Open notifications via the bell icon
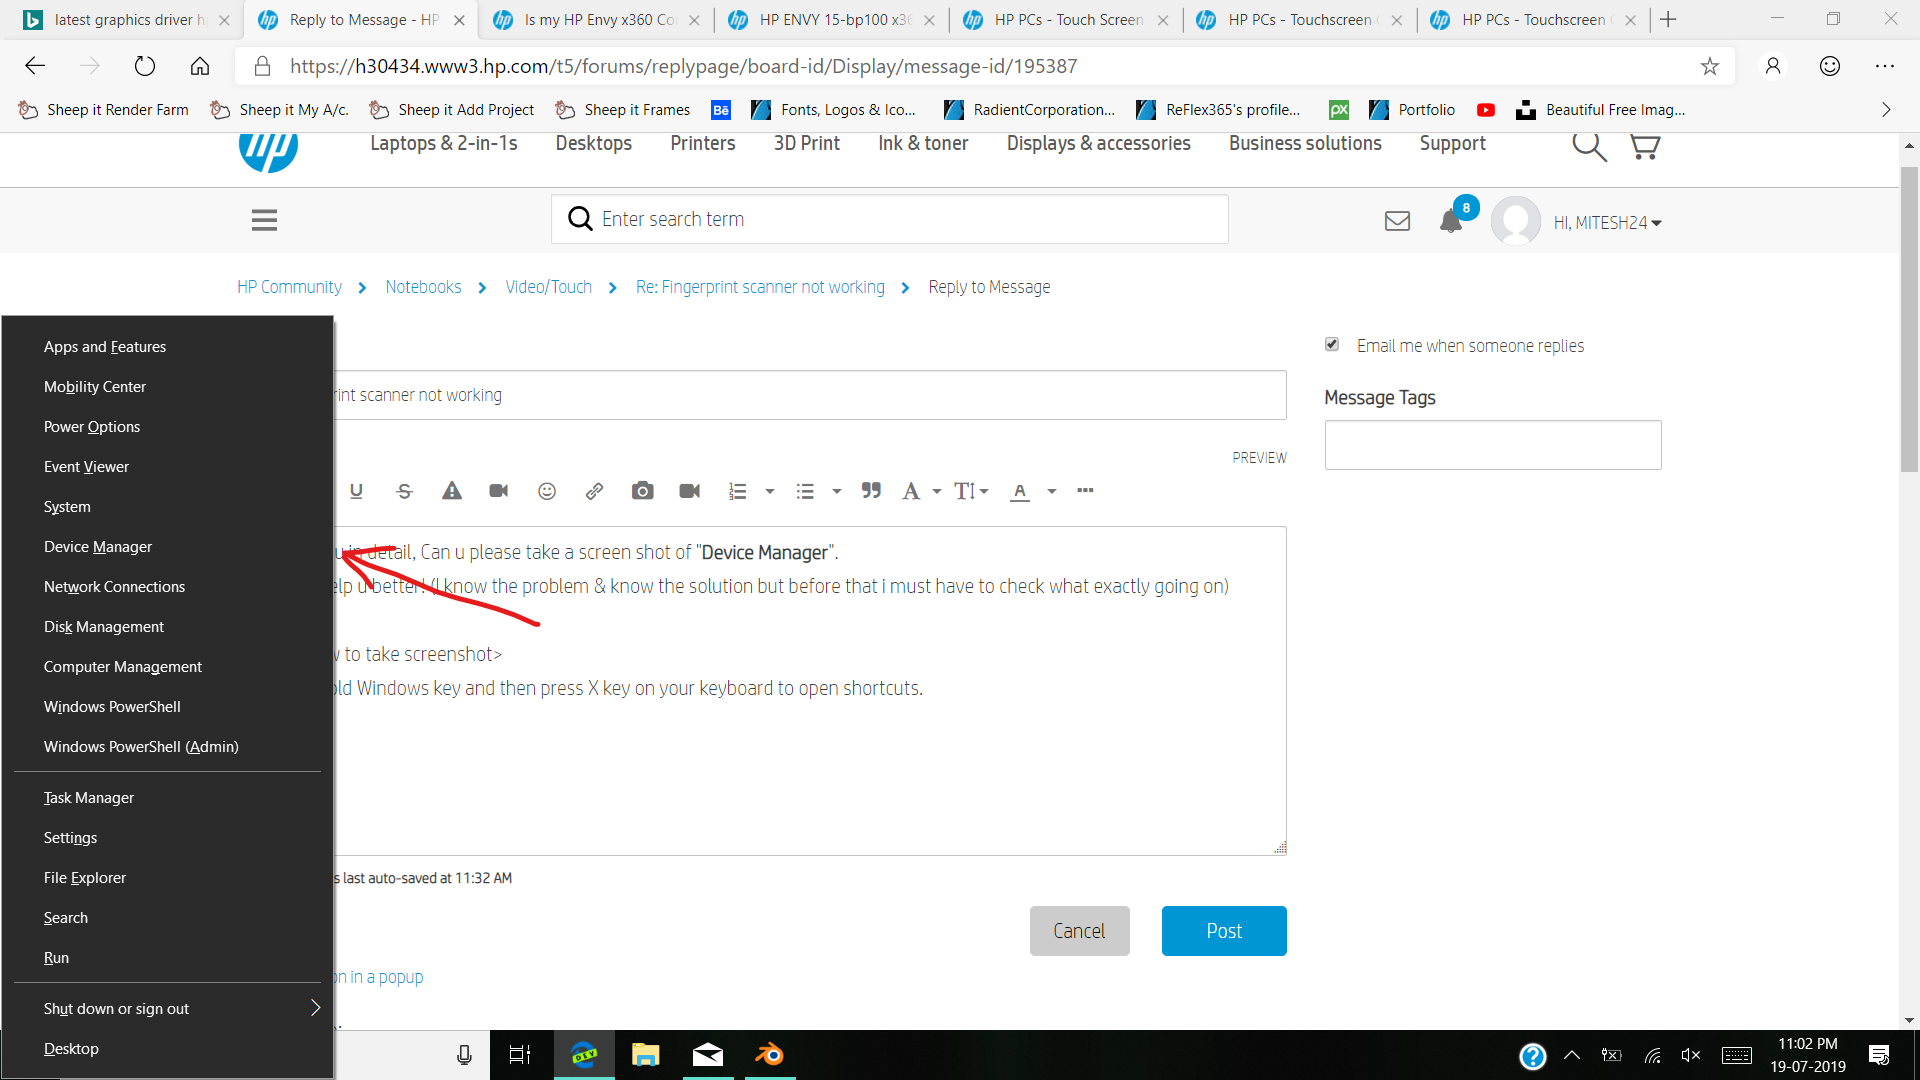This screenshot has width=1920, height=1080. (1450, 222)
